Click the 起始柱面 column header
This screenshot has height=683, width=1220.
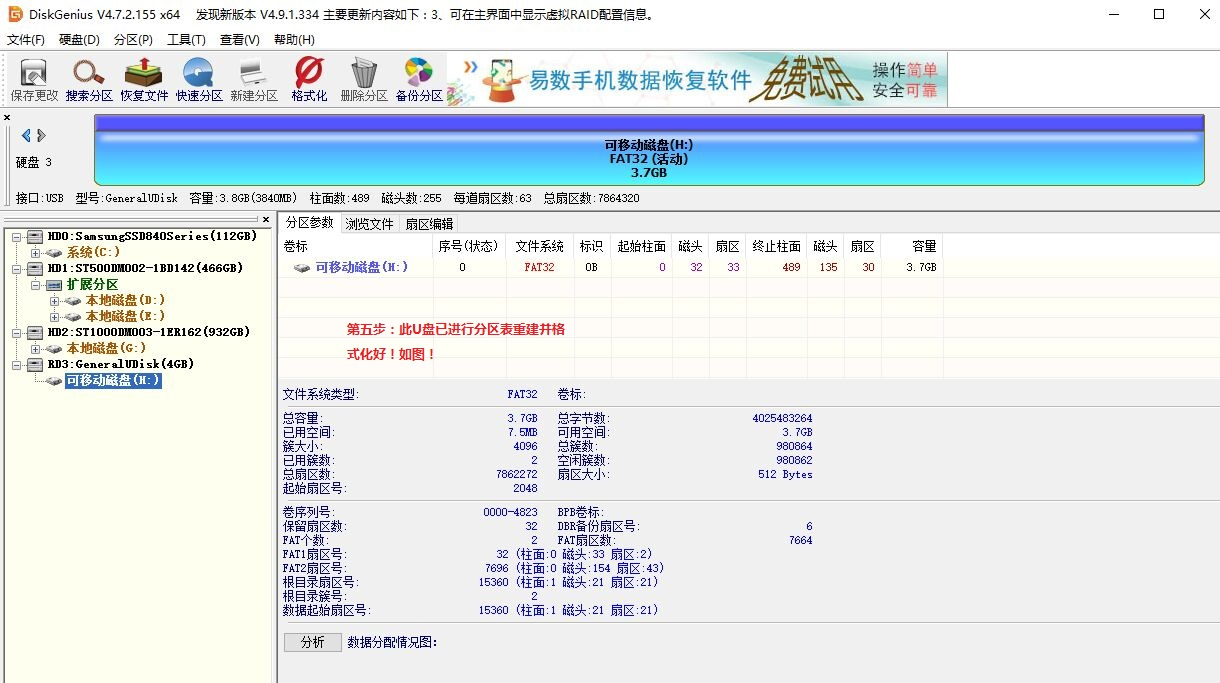641,246
